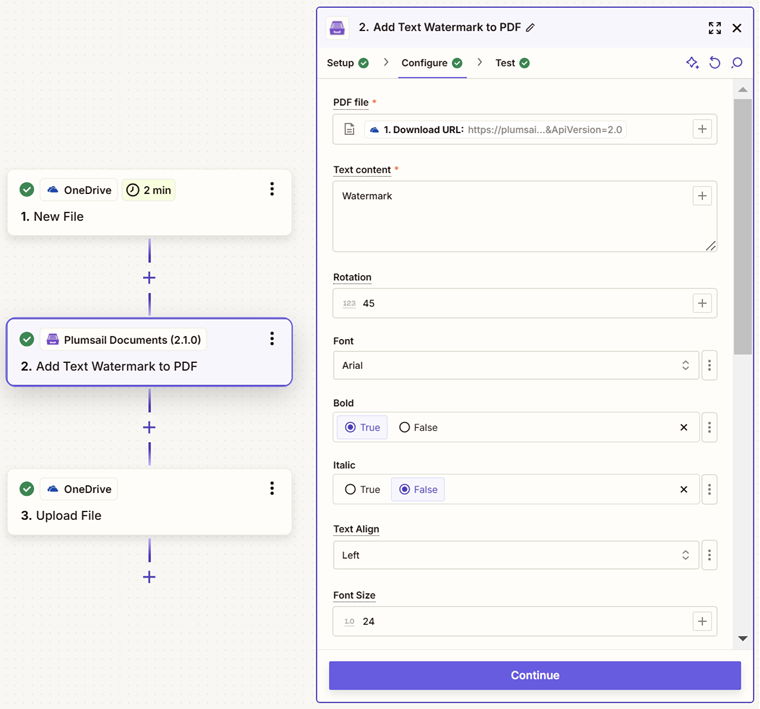Click the Text Align label
Viewport: 760px width, 709px height.
pos(356,529)
